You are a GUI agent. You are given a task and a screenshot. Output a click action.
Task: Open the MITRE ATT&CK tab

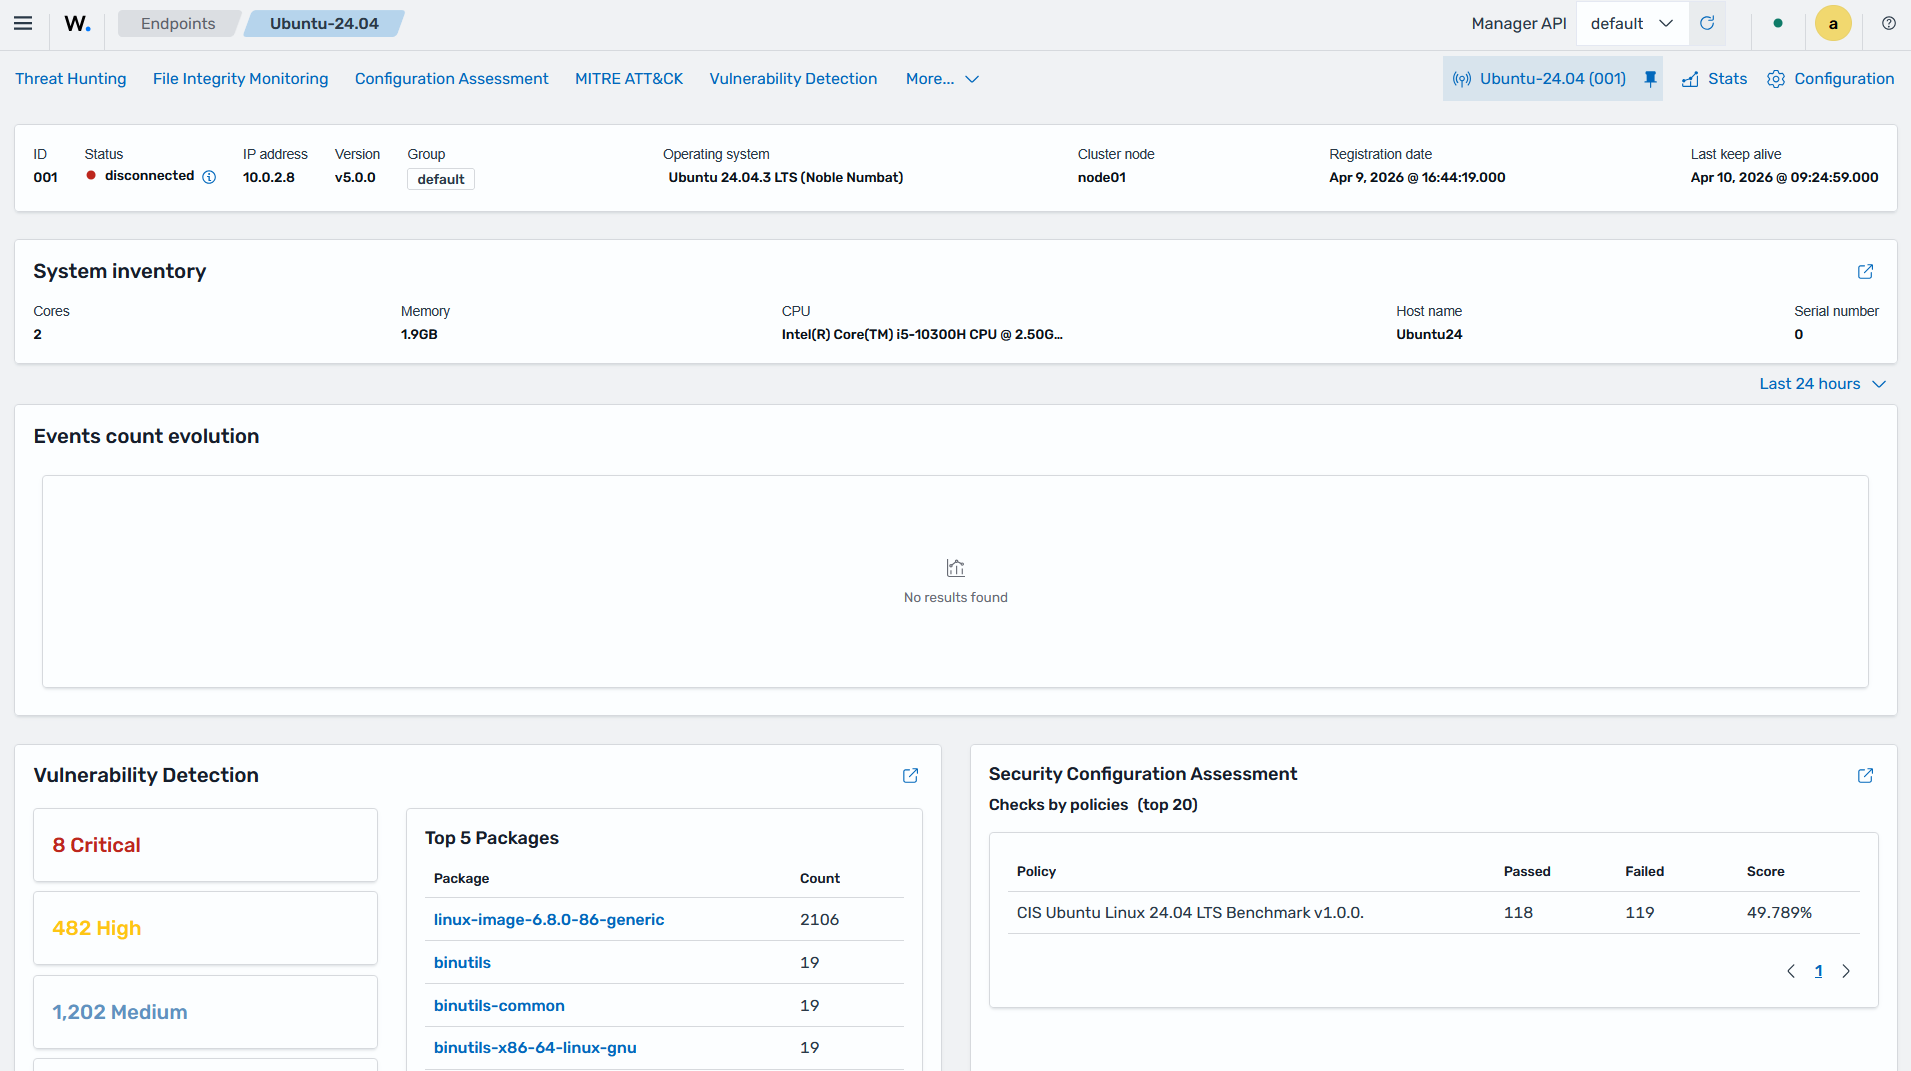tap(629, 79)
